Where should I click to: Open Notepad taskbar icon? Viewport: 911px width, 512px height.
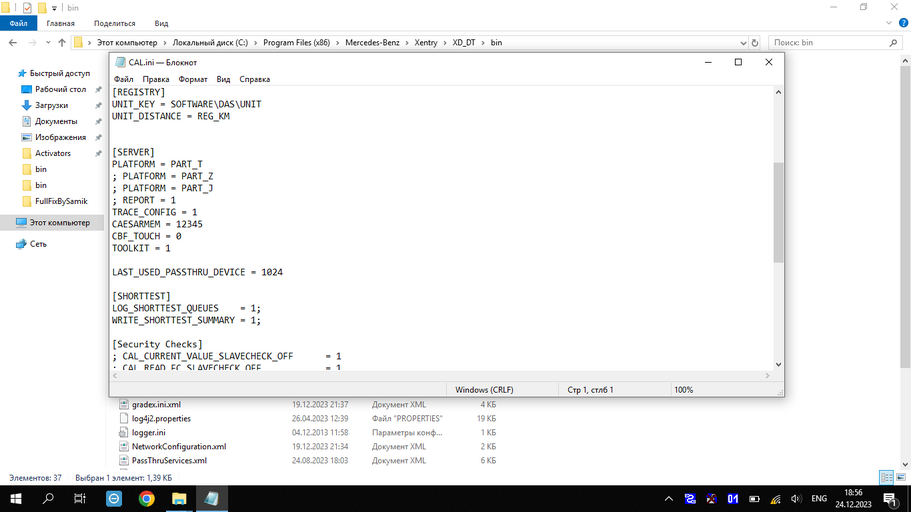pyautogui.click(x=211, y=499)
